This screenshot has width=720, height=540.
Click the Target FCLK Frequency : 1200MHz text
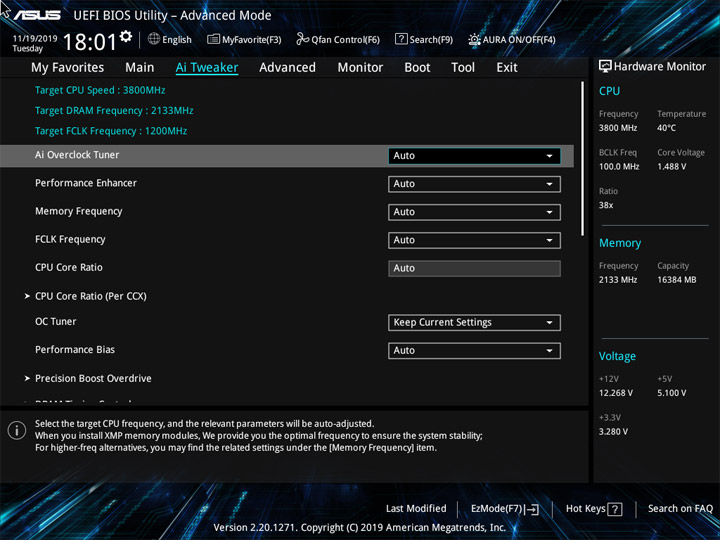click(x=111, y=131)
